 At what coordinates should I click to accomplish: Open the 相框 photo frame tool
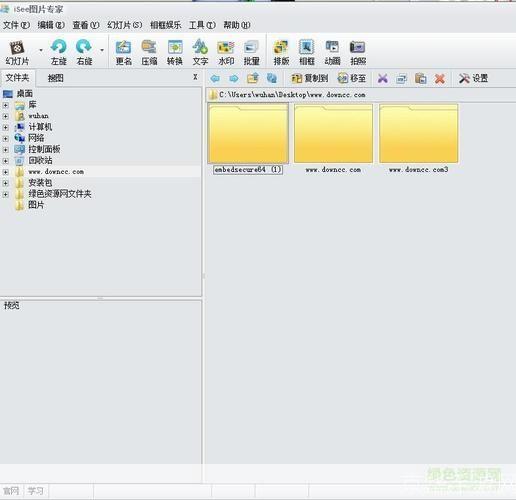tap(307, 52)
